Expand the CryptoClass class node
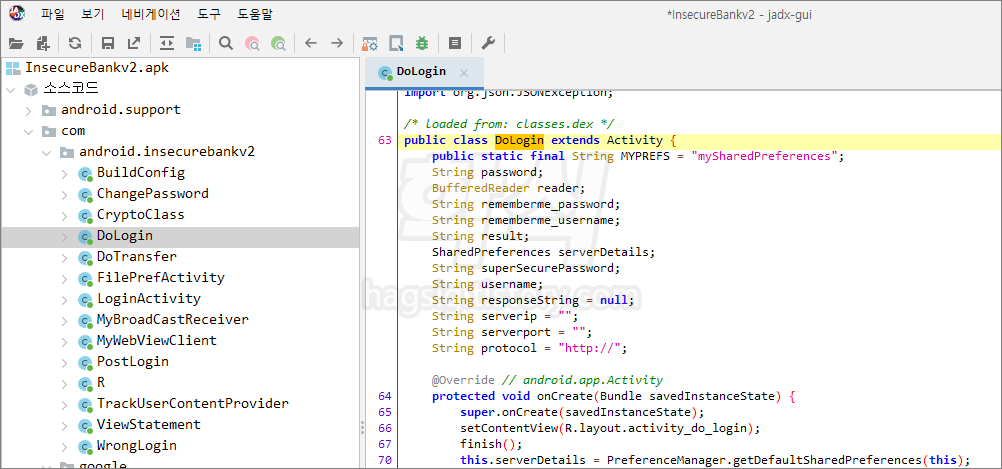The height and width of the screenshot is (469, 1002). click(64, 215)
